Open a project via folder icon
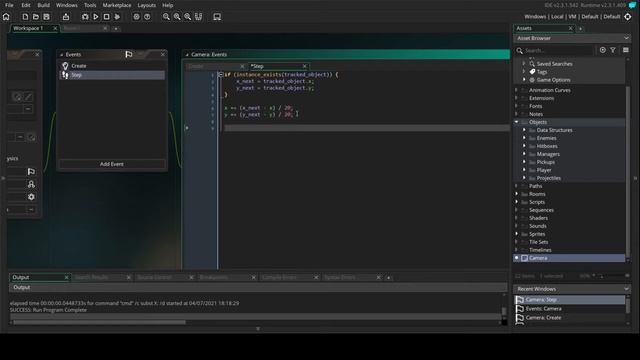Screen dimensions: 640x360 (x=36, y=17)
